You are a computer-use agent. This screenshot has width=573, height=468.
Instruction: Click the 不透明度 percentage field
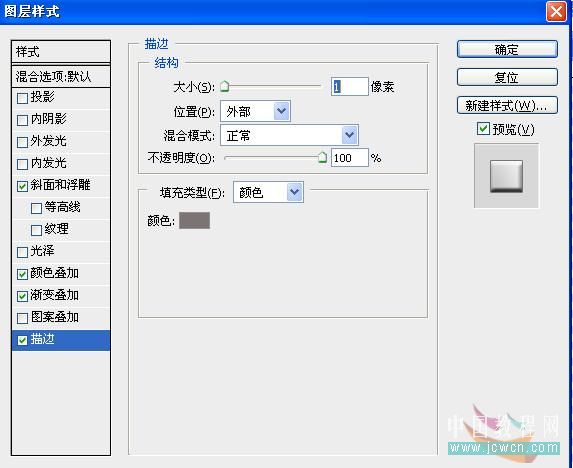349,157
